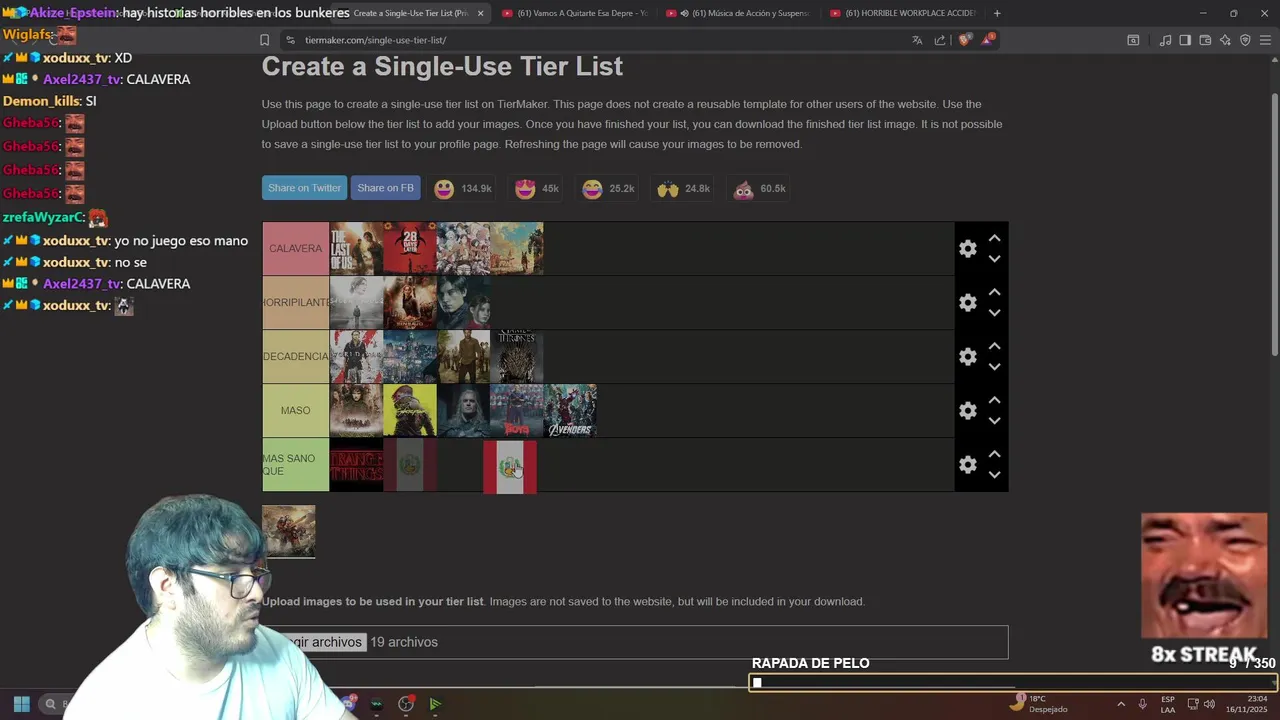This screenshot has height=720, width=1280.
Task: Switch to HORRIBLE WORKPLACE ACCIDENT tab
Action: pos(903,13)
